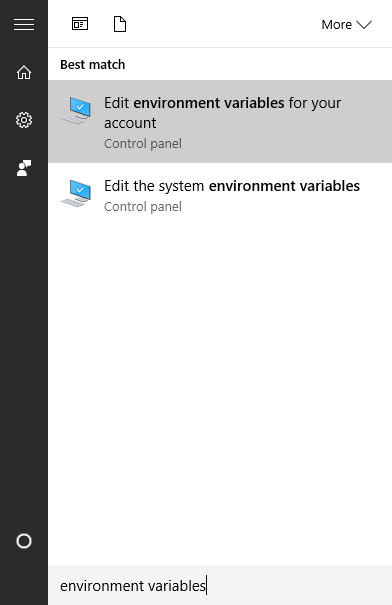Click the Cortana circle icon

click(24, 541)
